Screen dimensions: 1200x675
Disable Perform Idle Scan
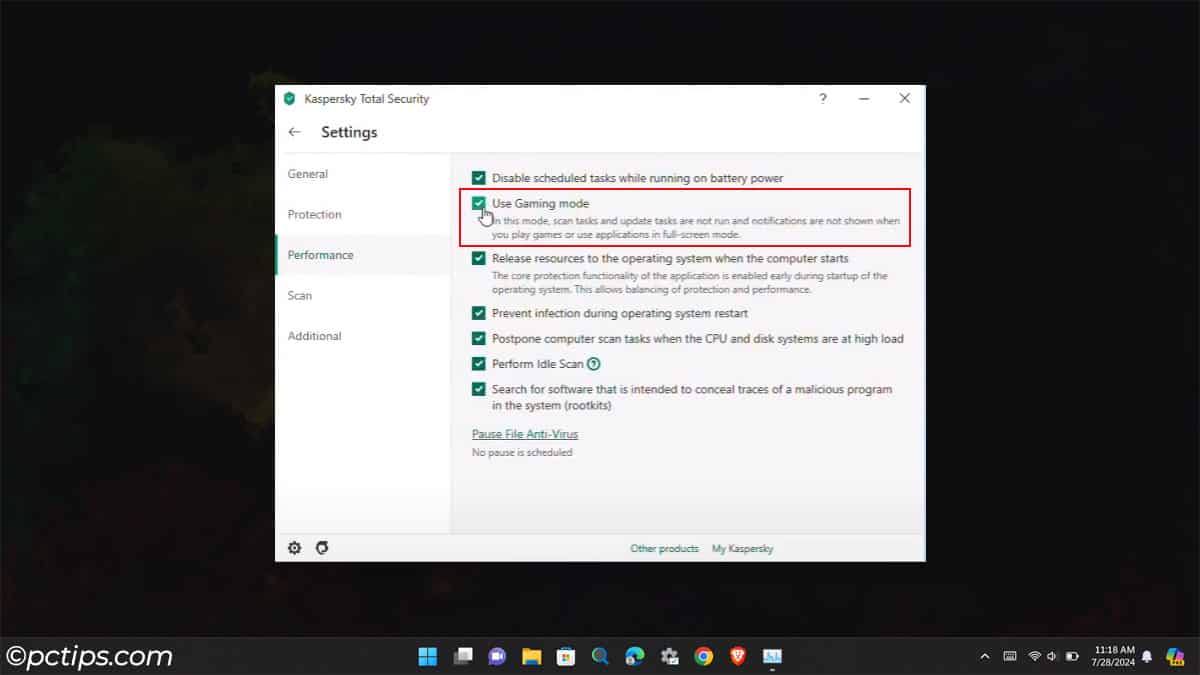479,363
